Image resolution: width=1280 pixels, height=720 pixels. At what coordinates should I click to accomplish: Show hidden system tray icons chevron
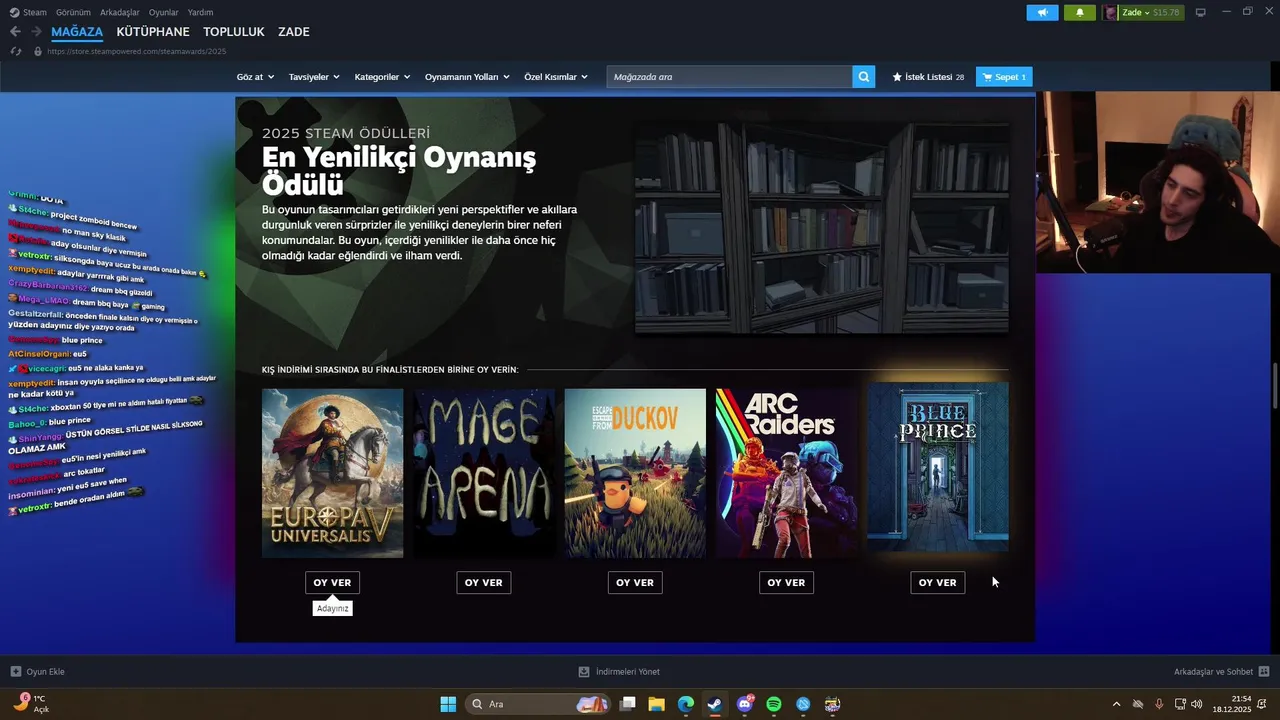(x=1116, y=704)
